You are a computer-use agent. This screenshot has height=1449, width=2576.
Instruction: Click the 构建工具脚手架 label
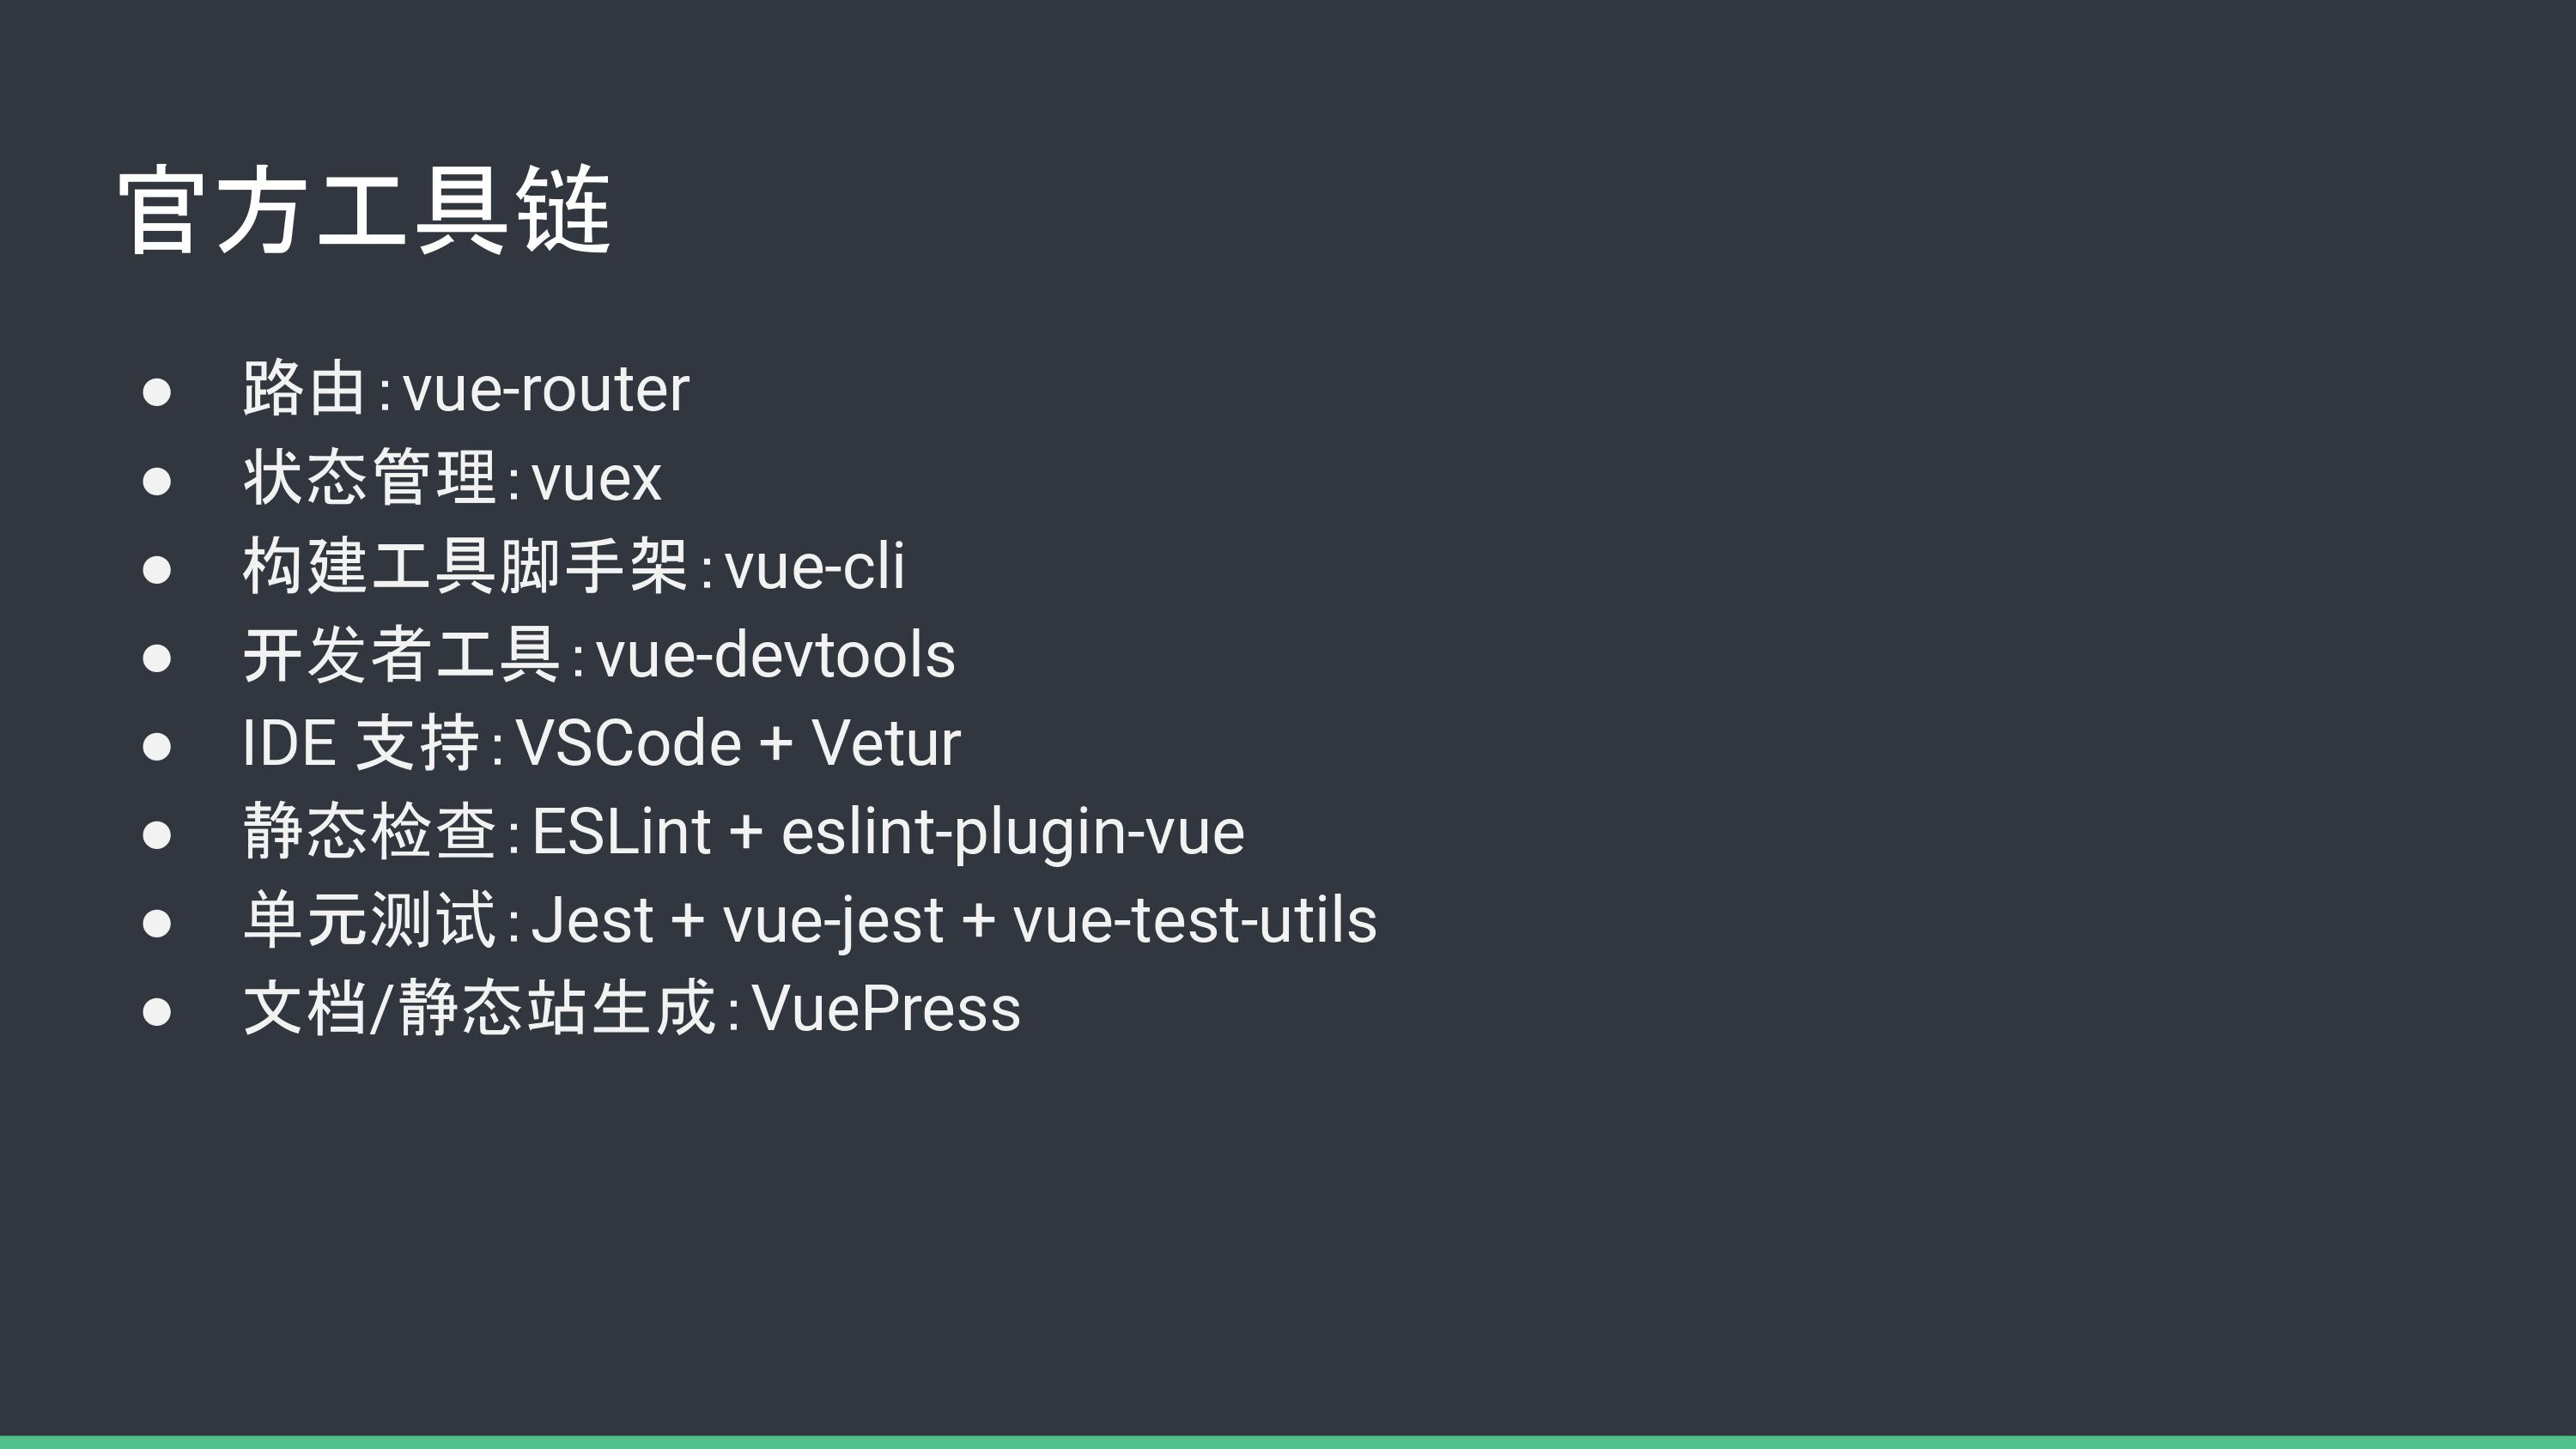466,566
